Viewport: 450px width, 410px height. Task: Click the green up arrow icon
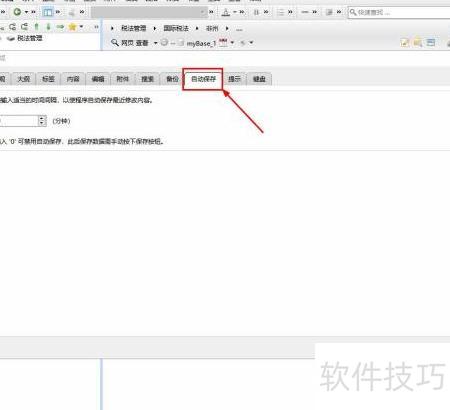pyautogui.click(x=37, y=27)
